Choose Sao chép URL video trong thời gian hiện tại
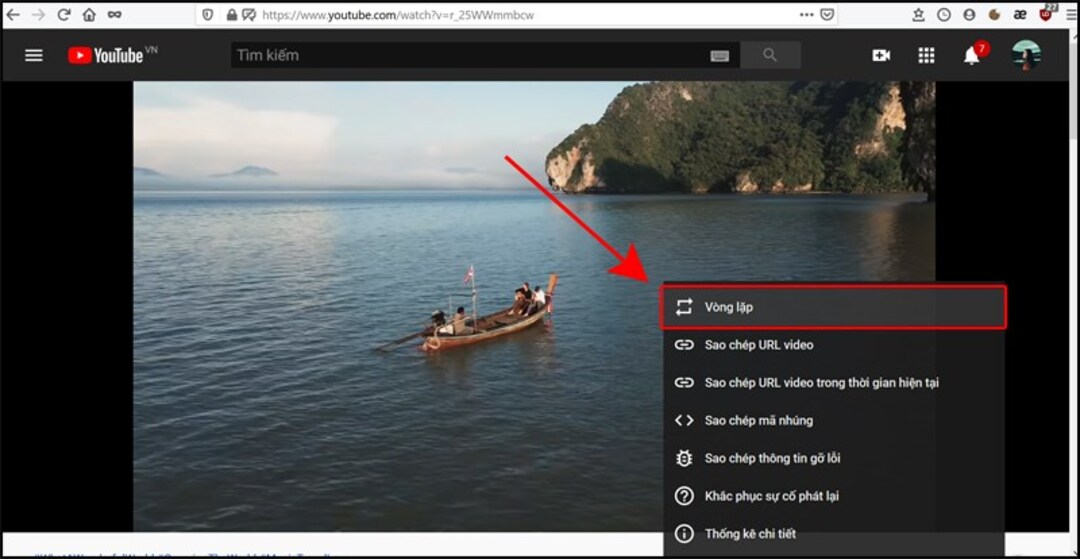The width and height of the screenshot is (1080, 559). coord(820,383)
